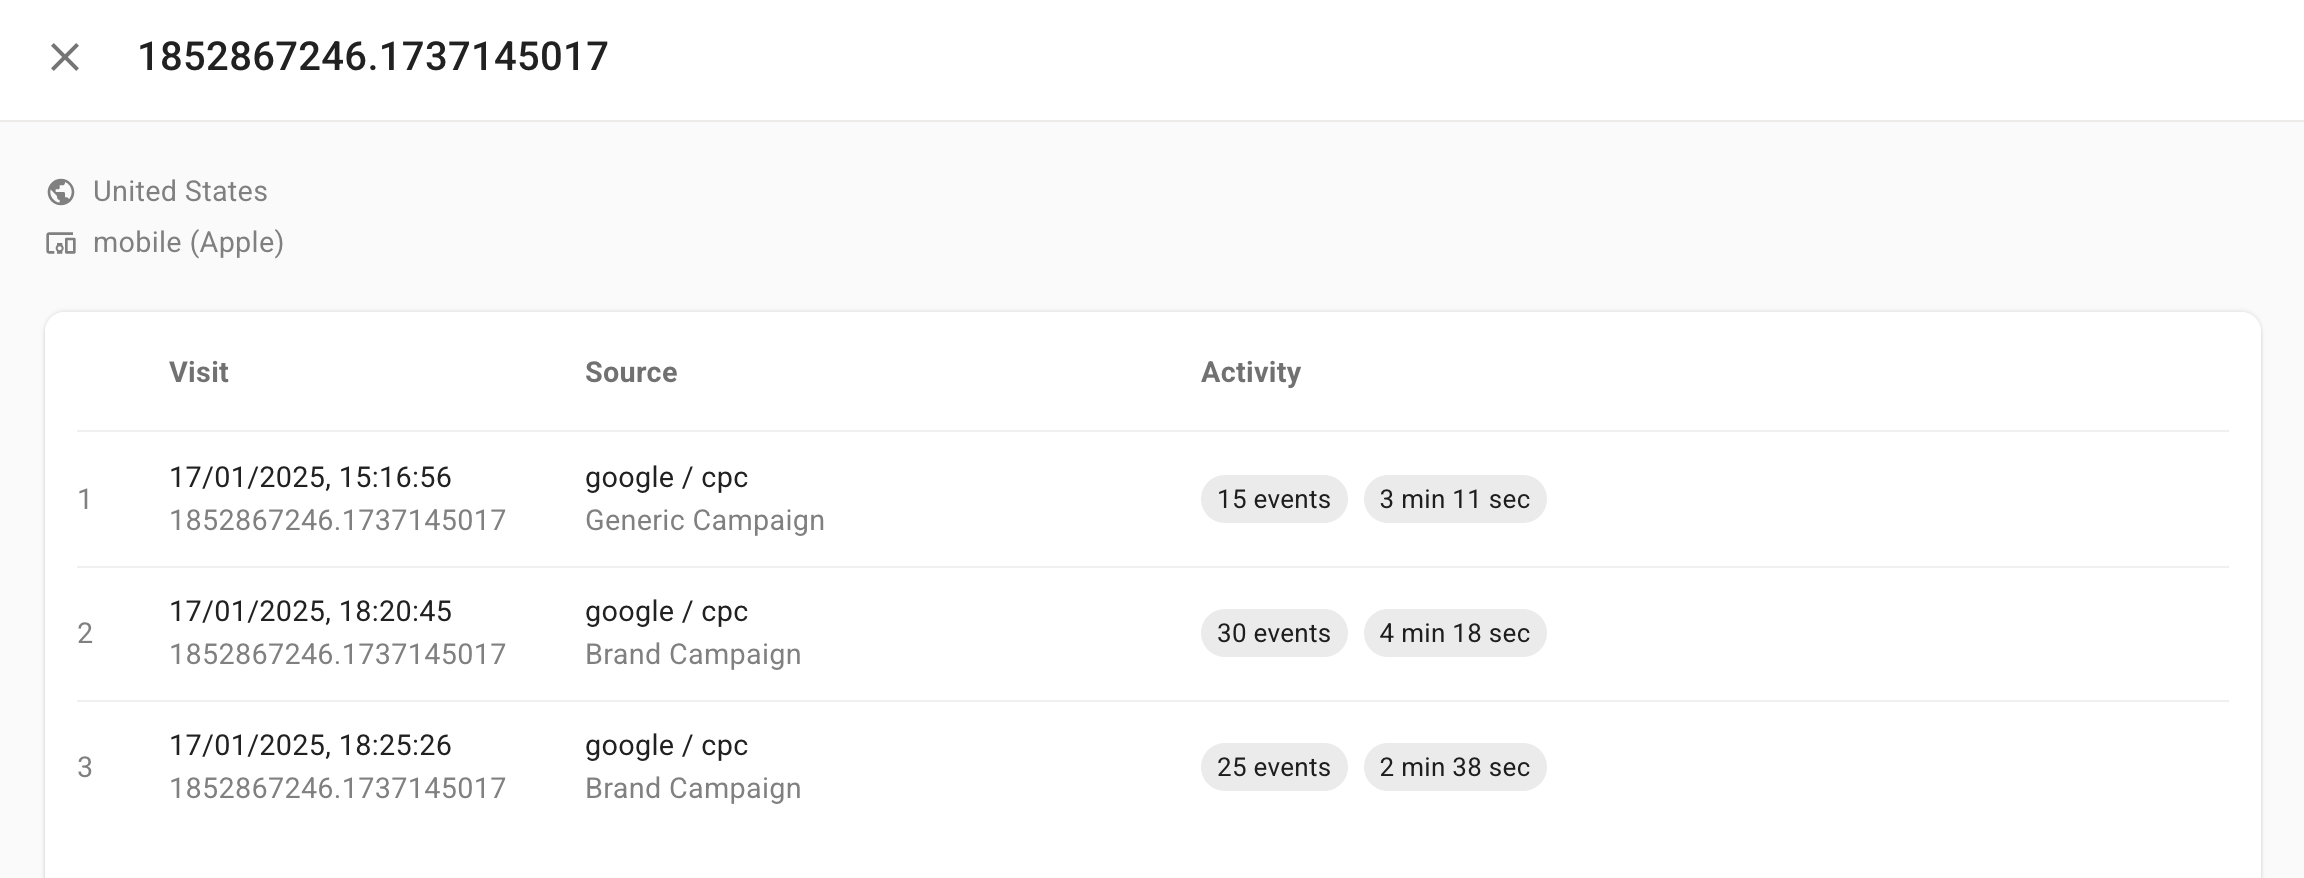Click the 3 min 11 sec badge
The width and height of the screenshot is (2304, 878).
[1454, 499]
